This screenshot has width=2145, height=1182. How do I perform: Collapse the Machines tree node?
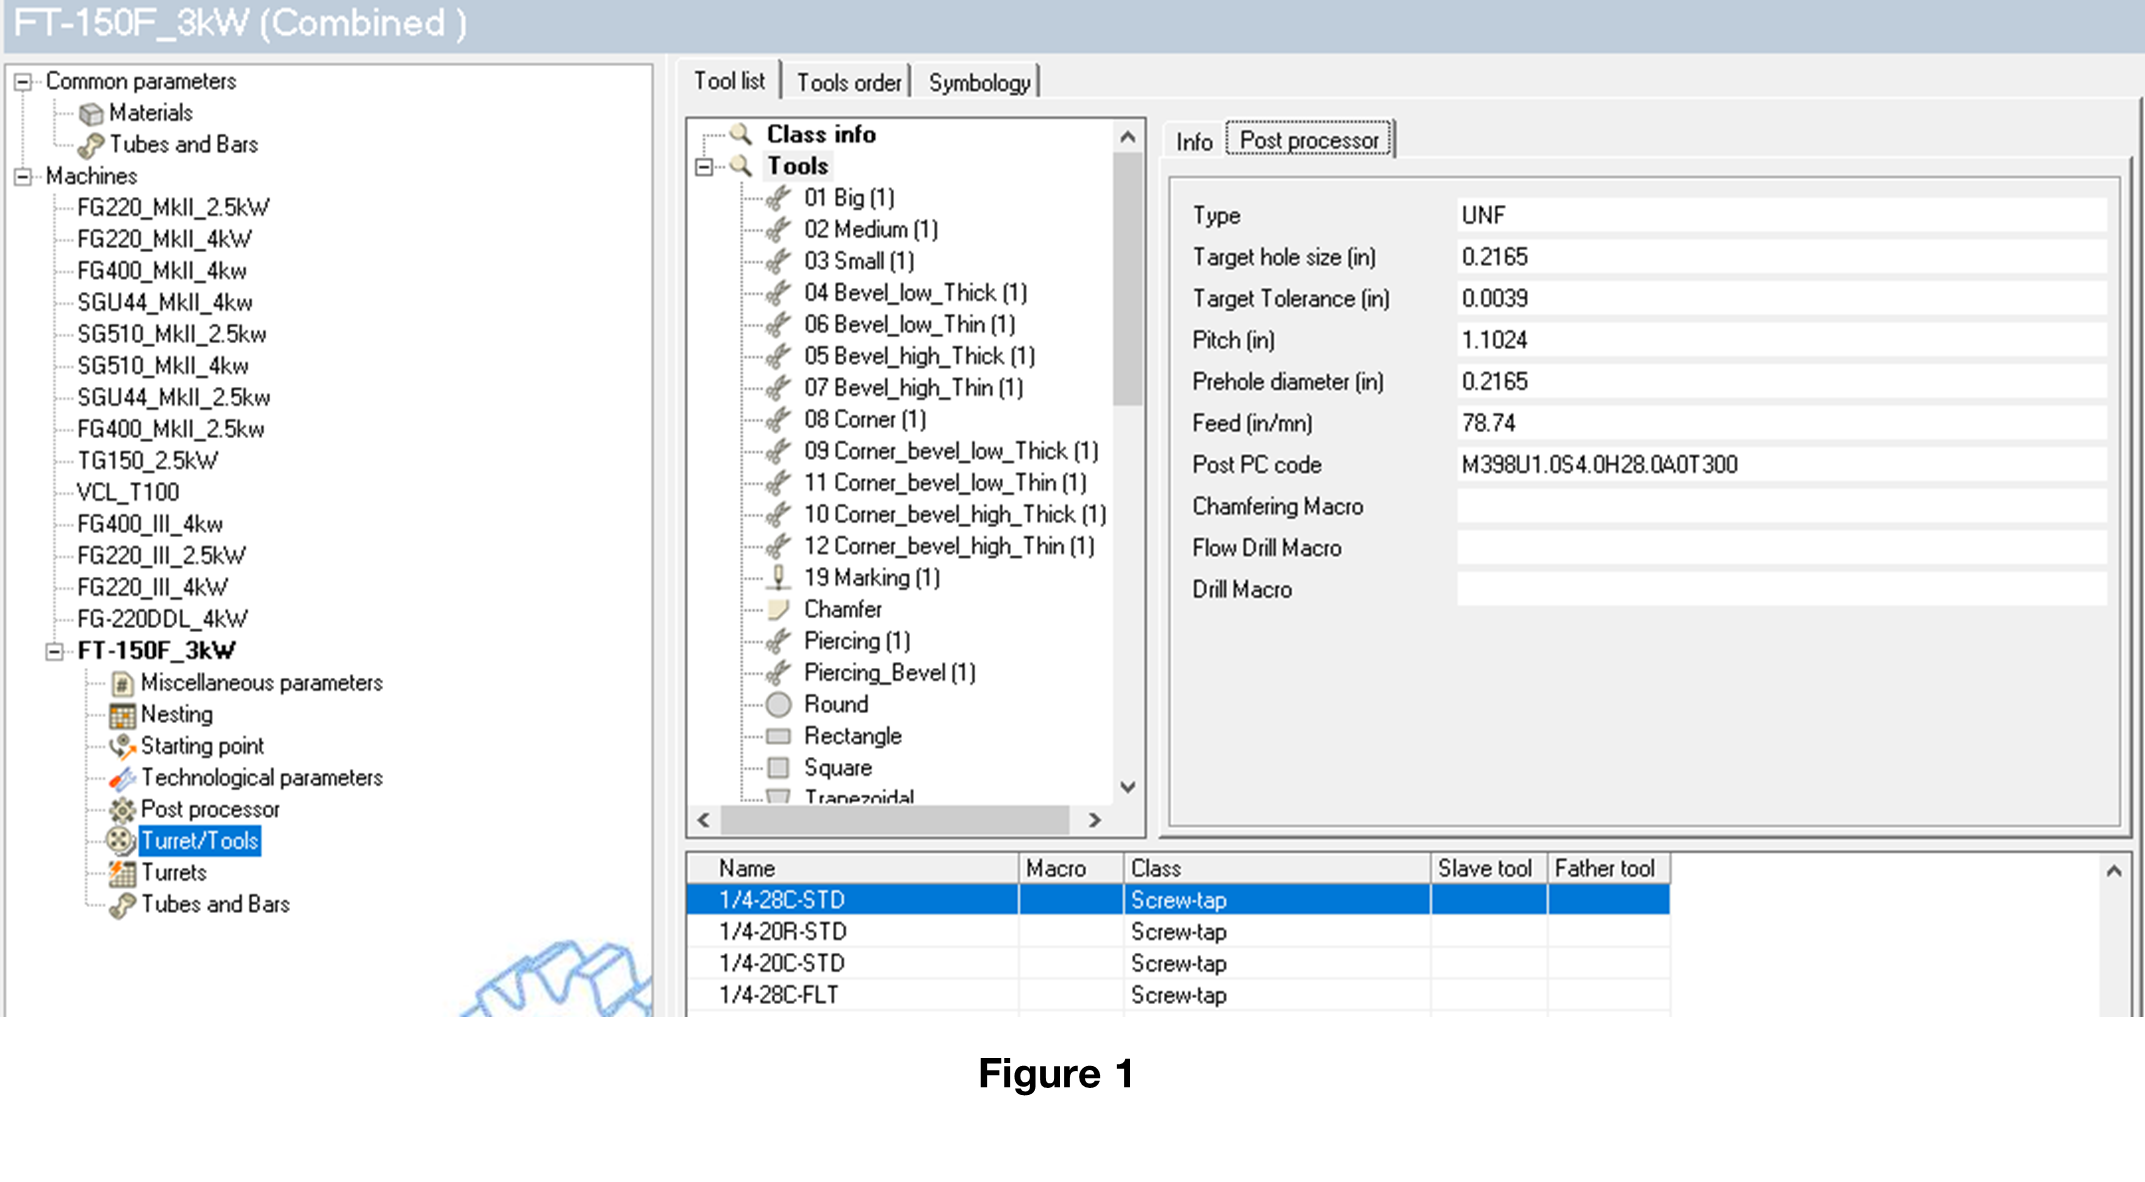coord(23,176)
